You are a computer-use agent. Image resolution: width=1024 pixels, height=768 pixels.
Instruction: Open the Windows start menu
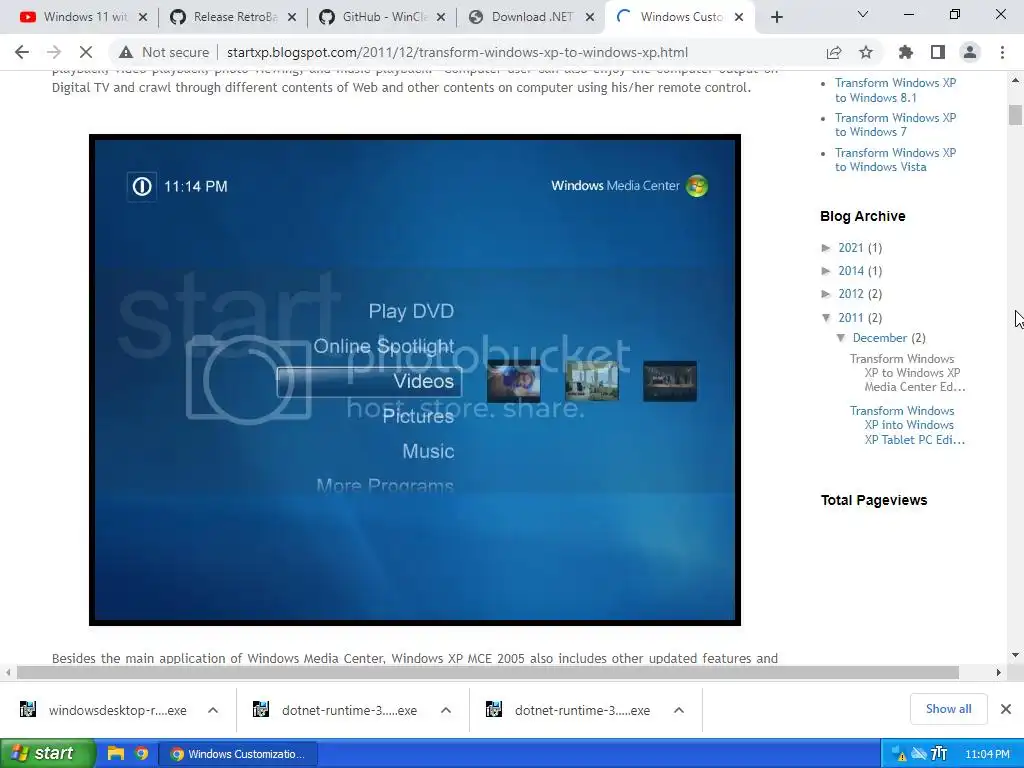(47, 754)
